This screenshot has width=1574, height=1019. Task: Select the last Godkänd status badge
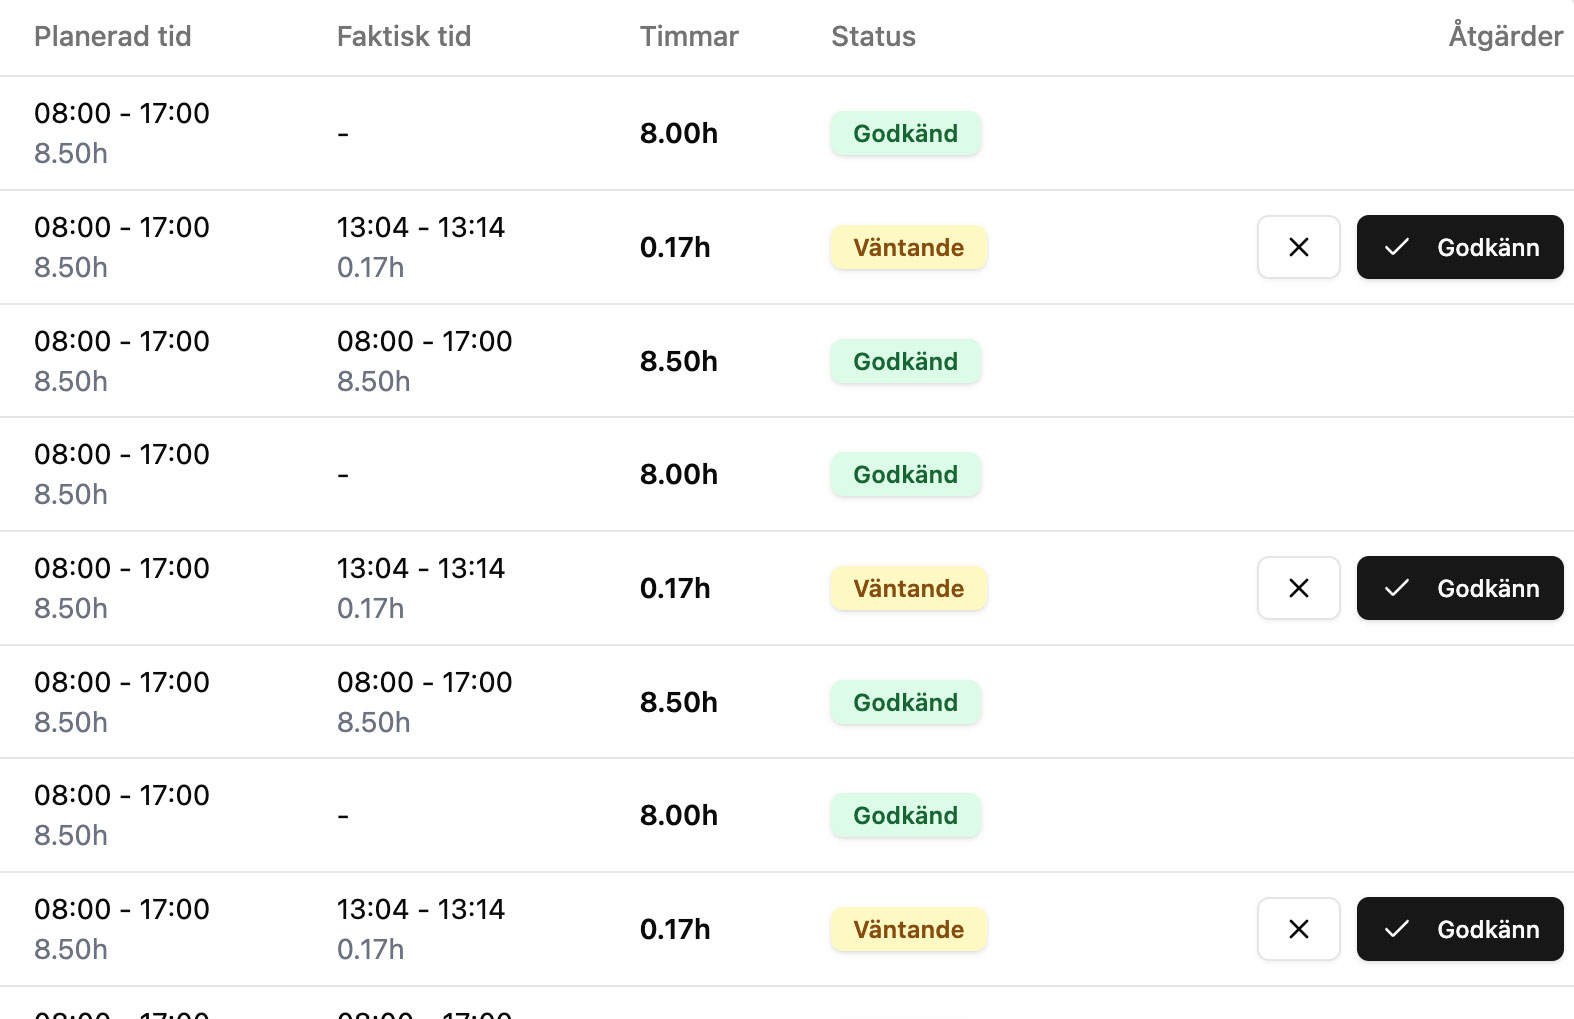[x=906, y=815]
